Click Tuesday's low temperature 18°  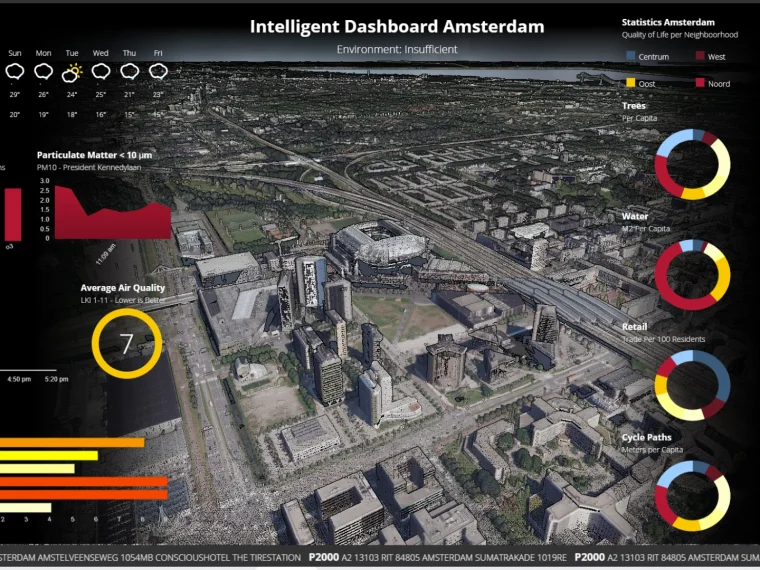pos(72,115)
